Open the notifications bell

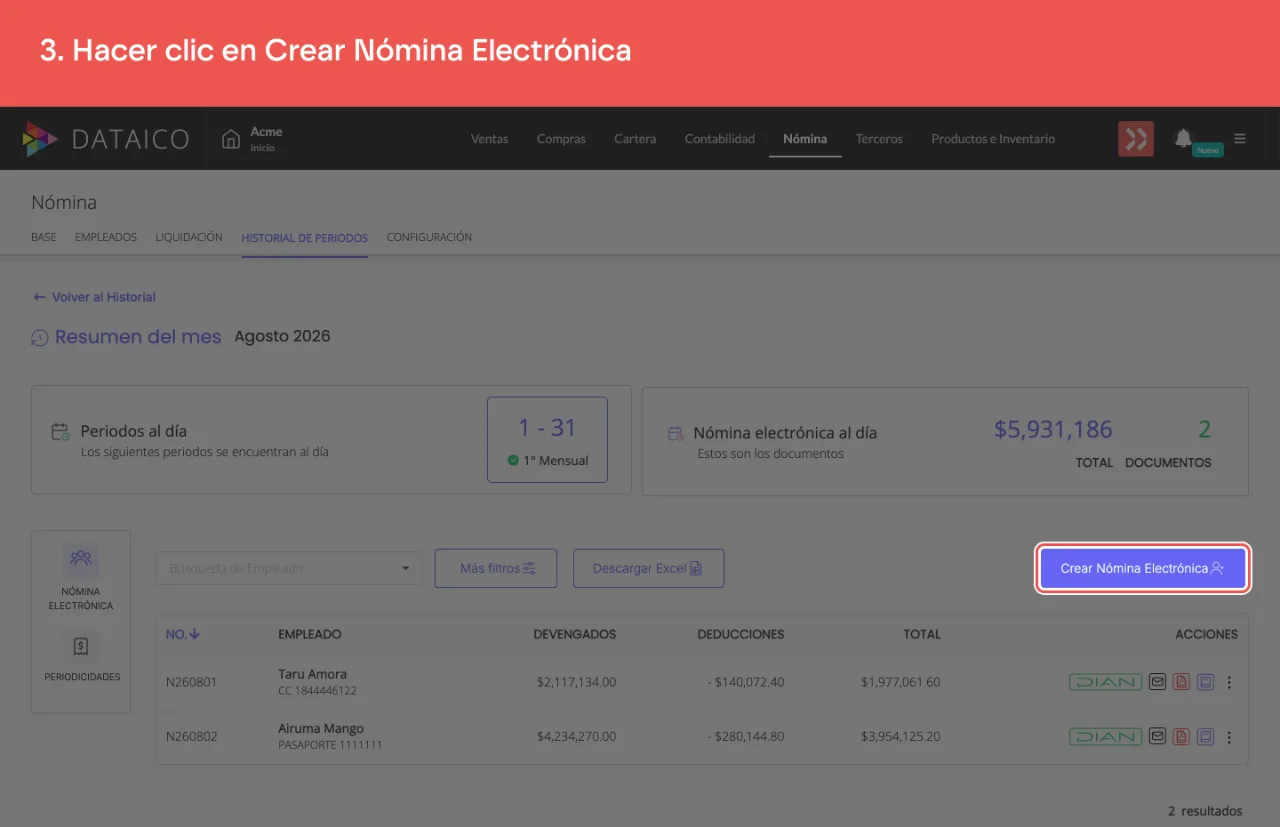point(1184,138)
